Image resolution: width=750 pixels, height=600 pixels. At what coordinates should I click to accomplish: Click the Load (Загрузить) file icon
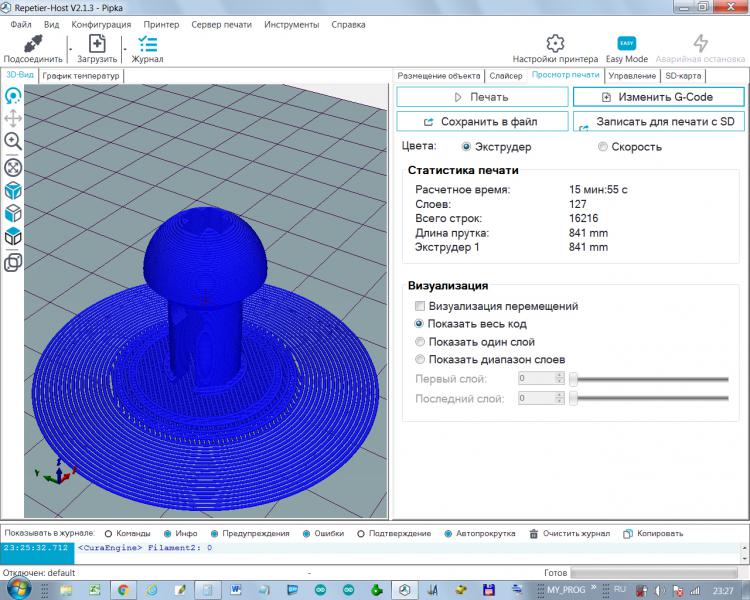coord(97,44)
